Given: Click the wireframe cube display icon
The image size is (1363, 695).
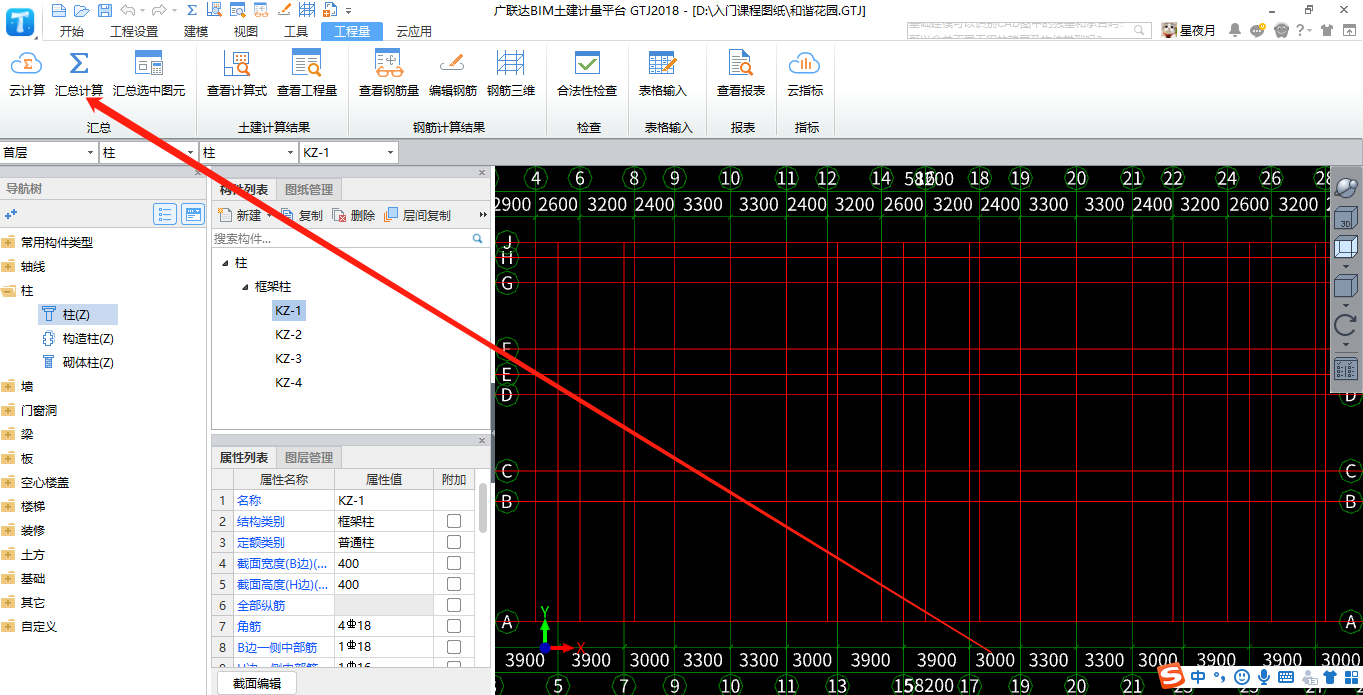Looking at the screenshot, I should pyautogui.click(x=1346, y=246).
